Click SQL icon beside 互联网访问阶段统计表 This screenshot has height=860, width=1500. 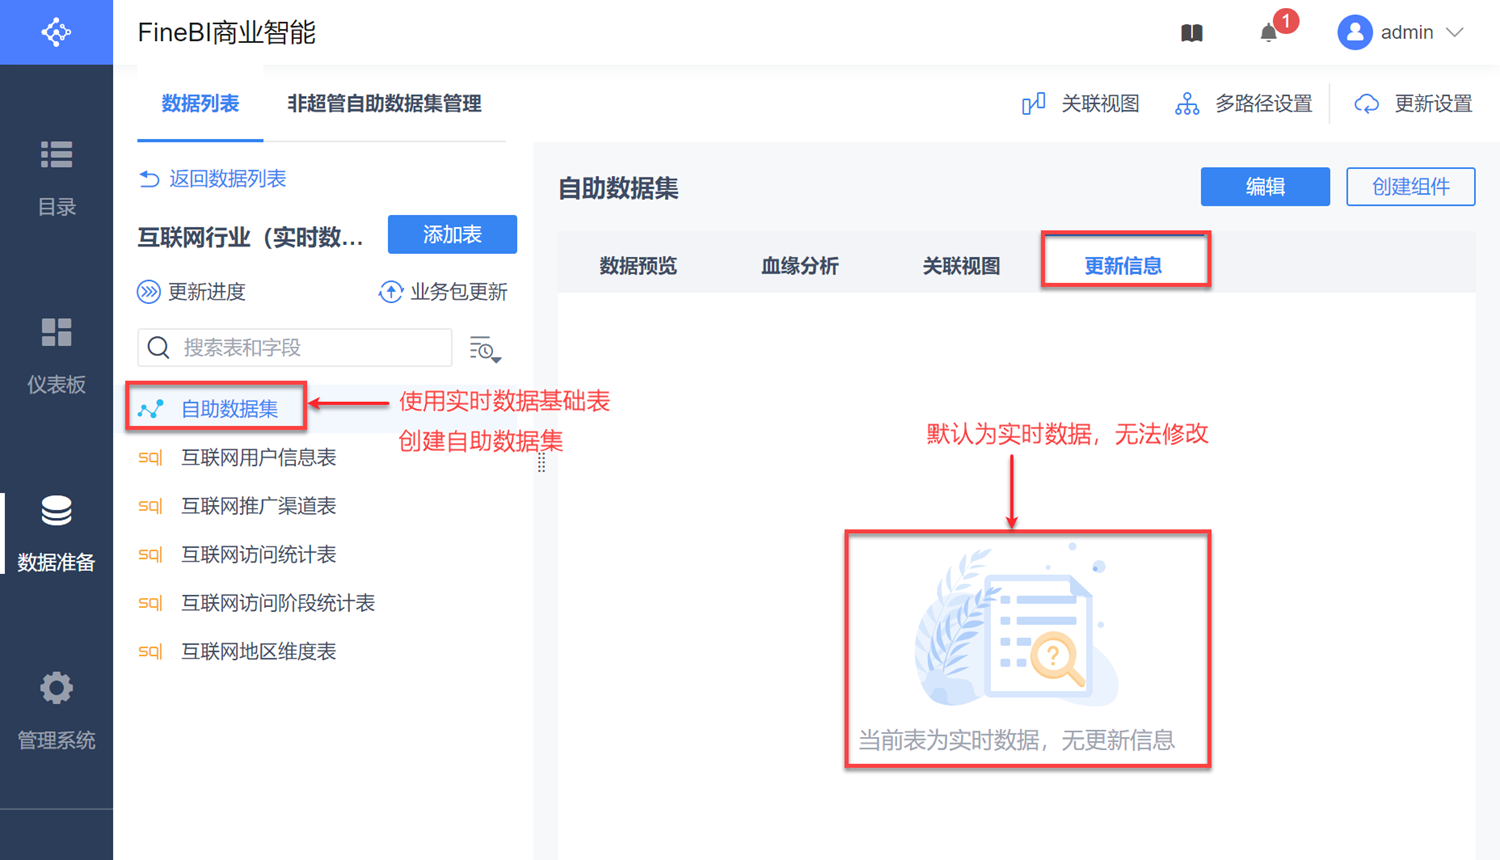[150, 603]
